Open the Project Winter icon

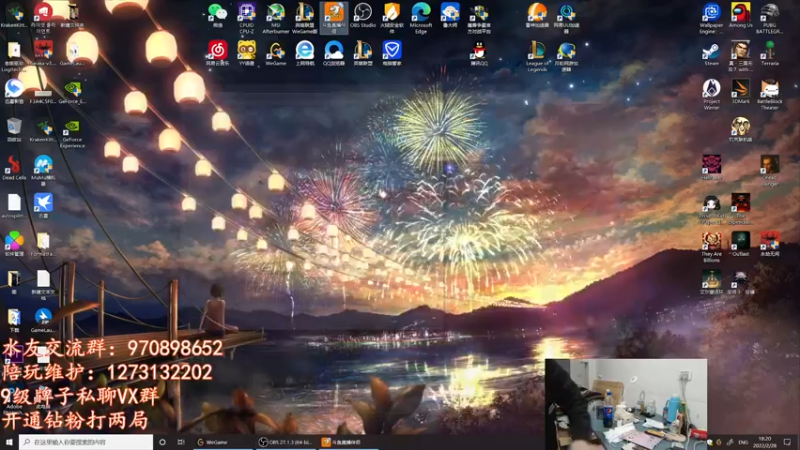711,94
